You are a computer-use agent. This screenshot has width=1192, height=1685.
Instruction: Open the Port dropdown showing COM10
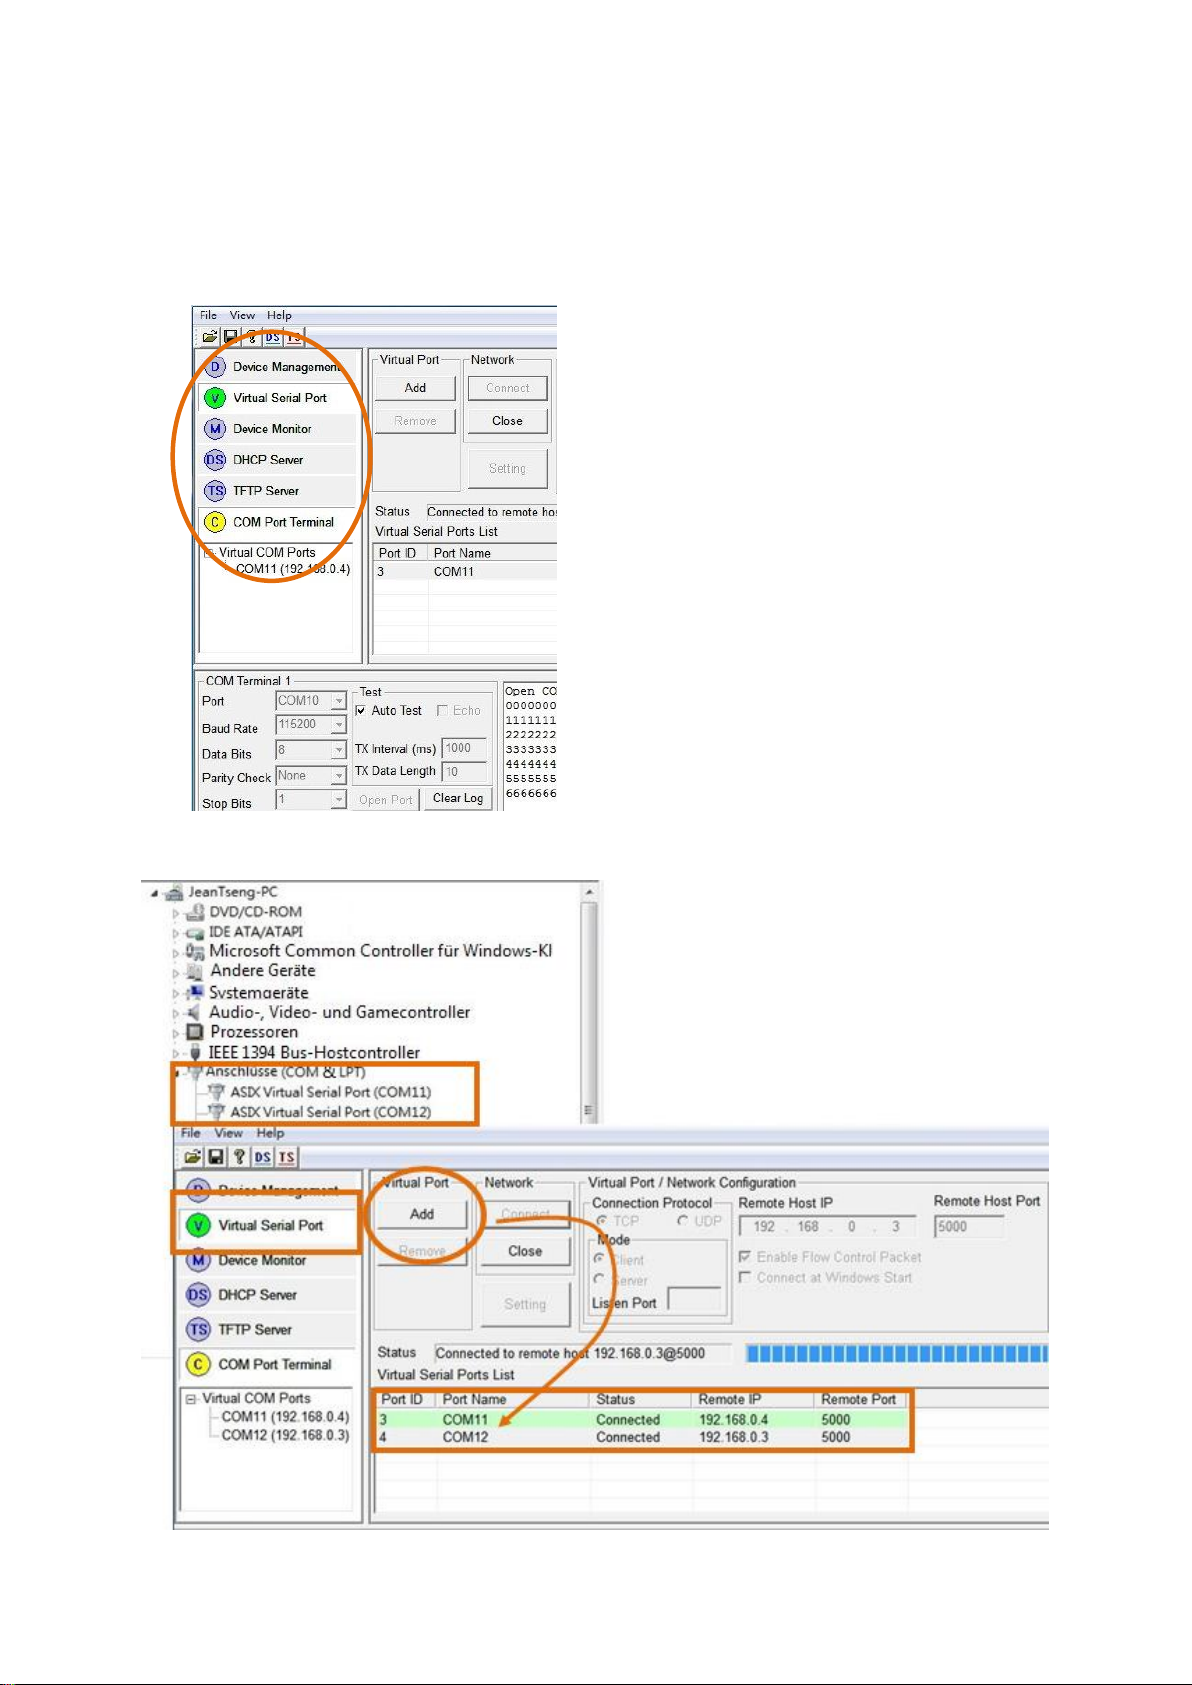pyautogui.click(x=339, y=701)
